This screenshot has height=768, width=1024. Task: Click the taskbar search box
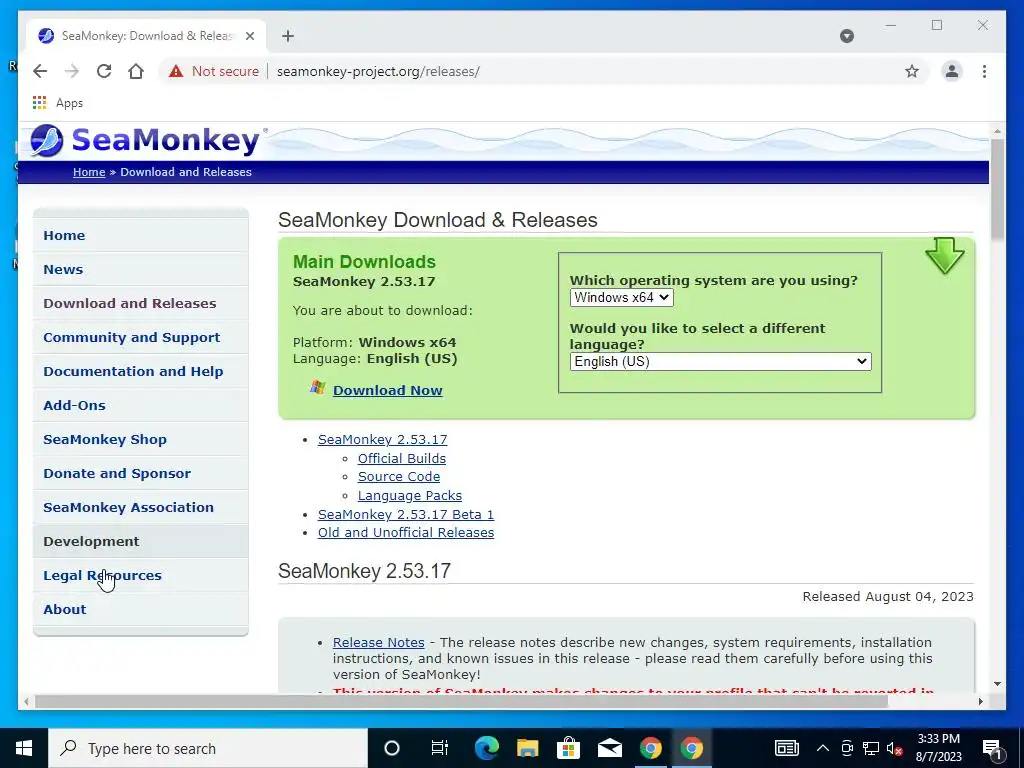(208, 748)
